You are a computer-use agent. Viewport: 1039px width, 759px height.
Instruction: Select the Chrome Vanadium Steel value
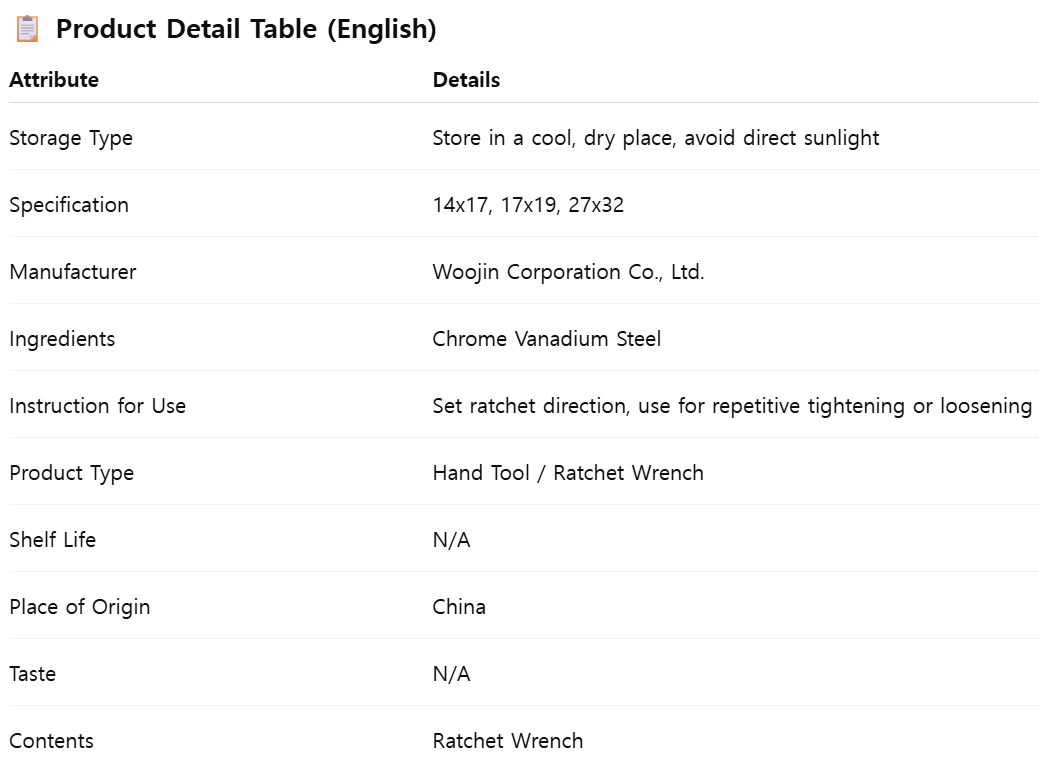pos(547,339)
